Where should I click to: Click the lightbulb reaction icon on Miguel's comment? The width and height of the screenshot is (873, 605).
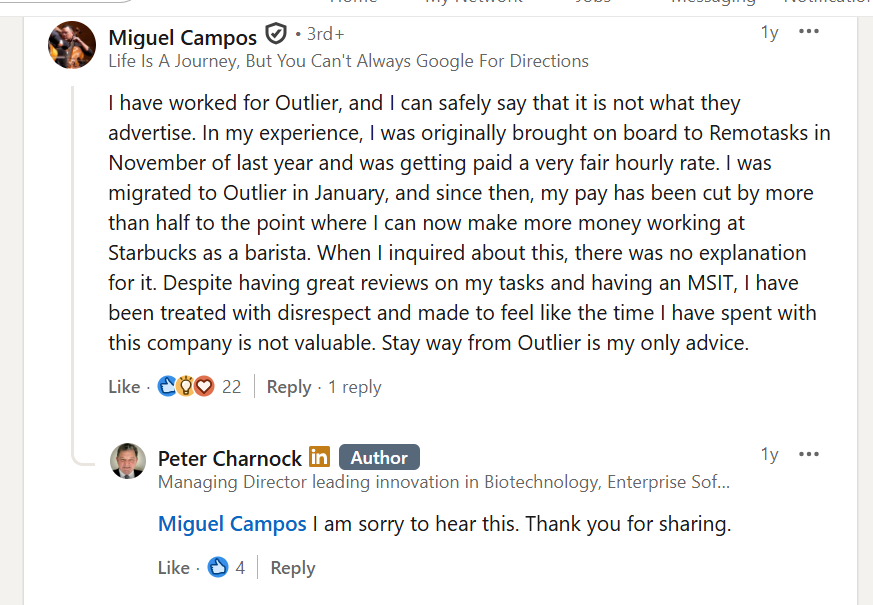[186, 386]
